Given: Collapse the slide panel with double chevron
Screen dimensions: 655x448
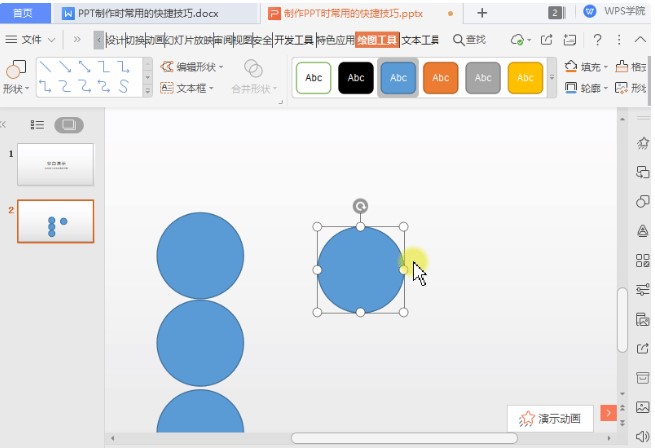Looking at the screenshot, I should (3, 125).
